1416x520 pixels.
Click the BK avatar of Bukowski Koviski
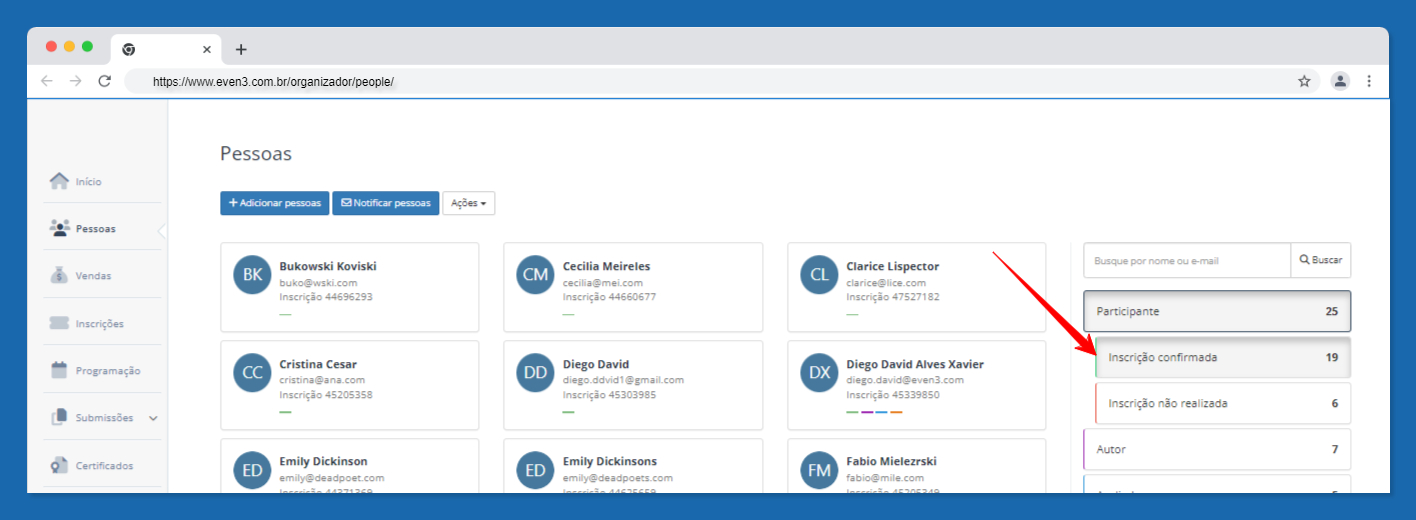[x=252, y=274]
